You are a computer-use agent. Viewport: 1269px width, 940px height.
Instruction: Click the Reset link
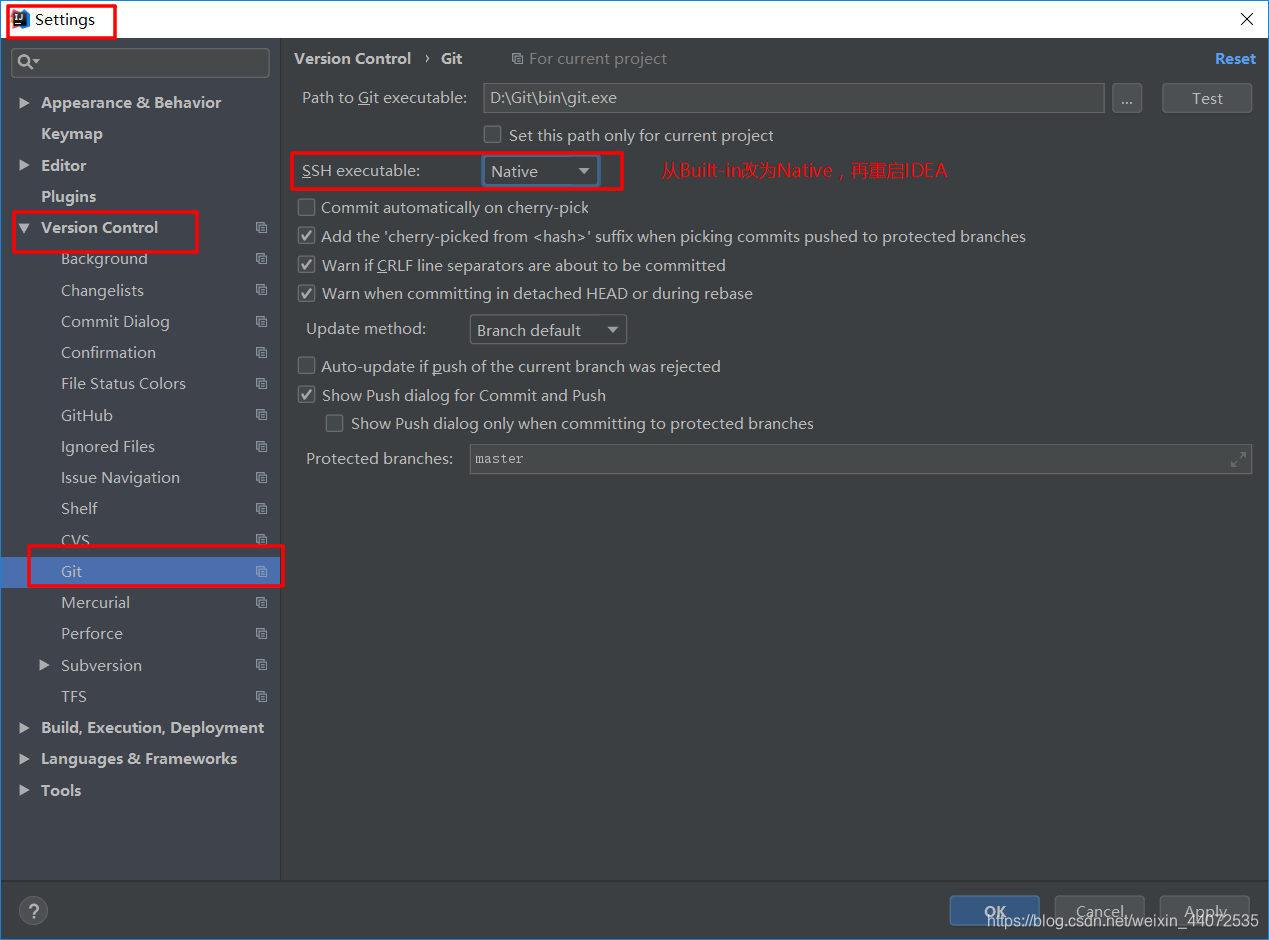click(1235, 59)
